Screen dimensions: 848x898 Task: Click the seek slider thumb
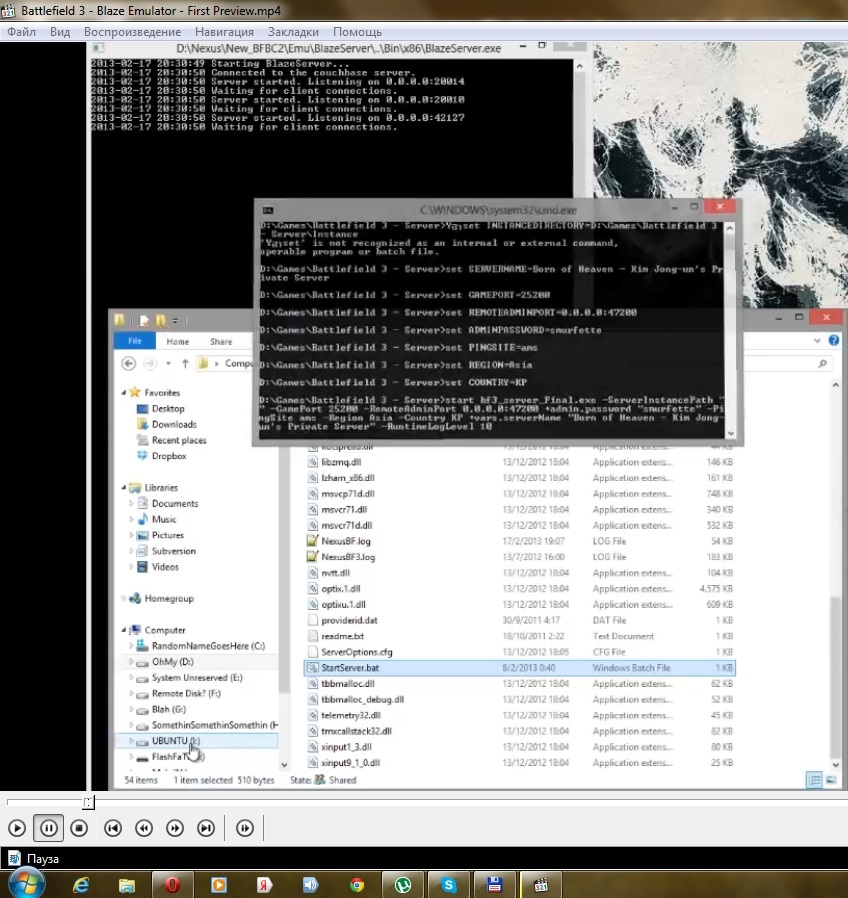coord(88,802)
